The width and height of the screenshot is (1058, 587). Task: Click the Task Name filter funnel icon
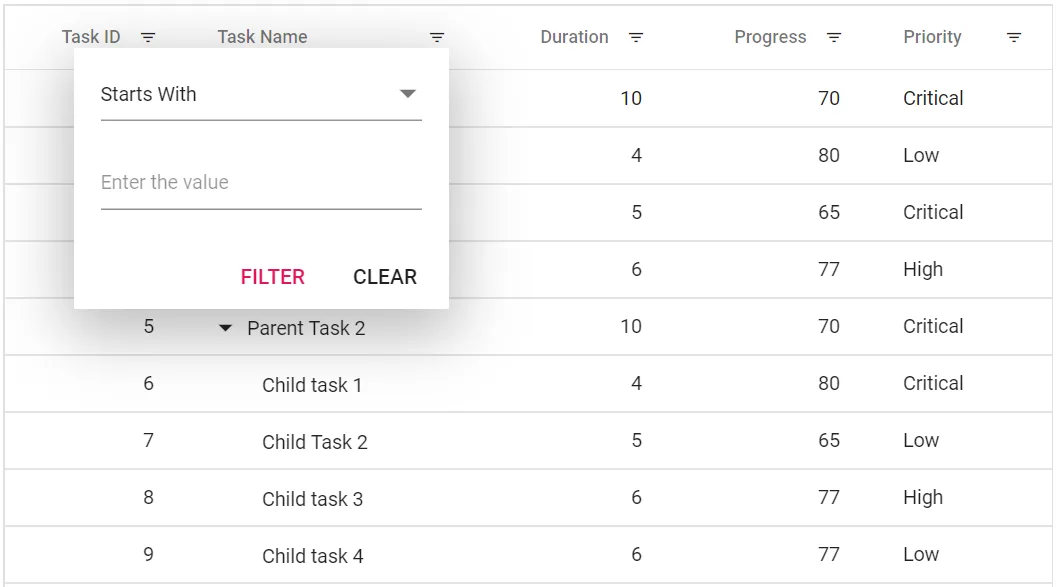436,37
